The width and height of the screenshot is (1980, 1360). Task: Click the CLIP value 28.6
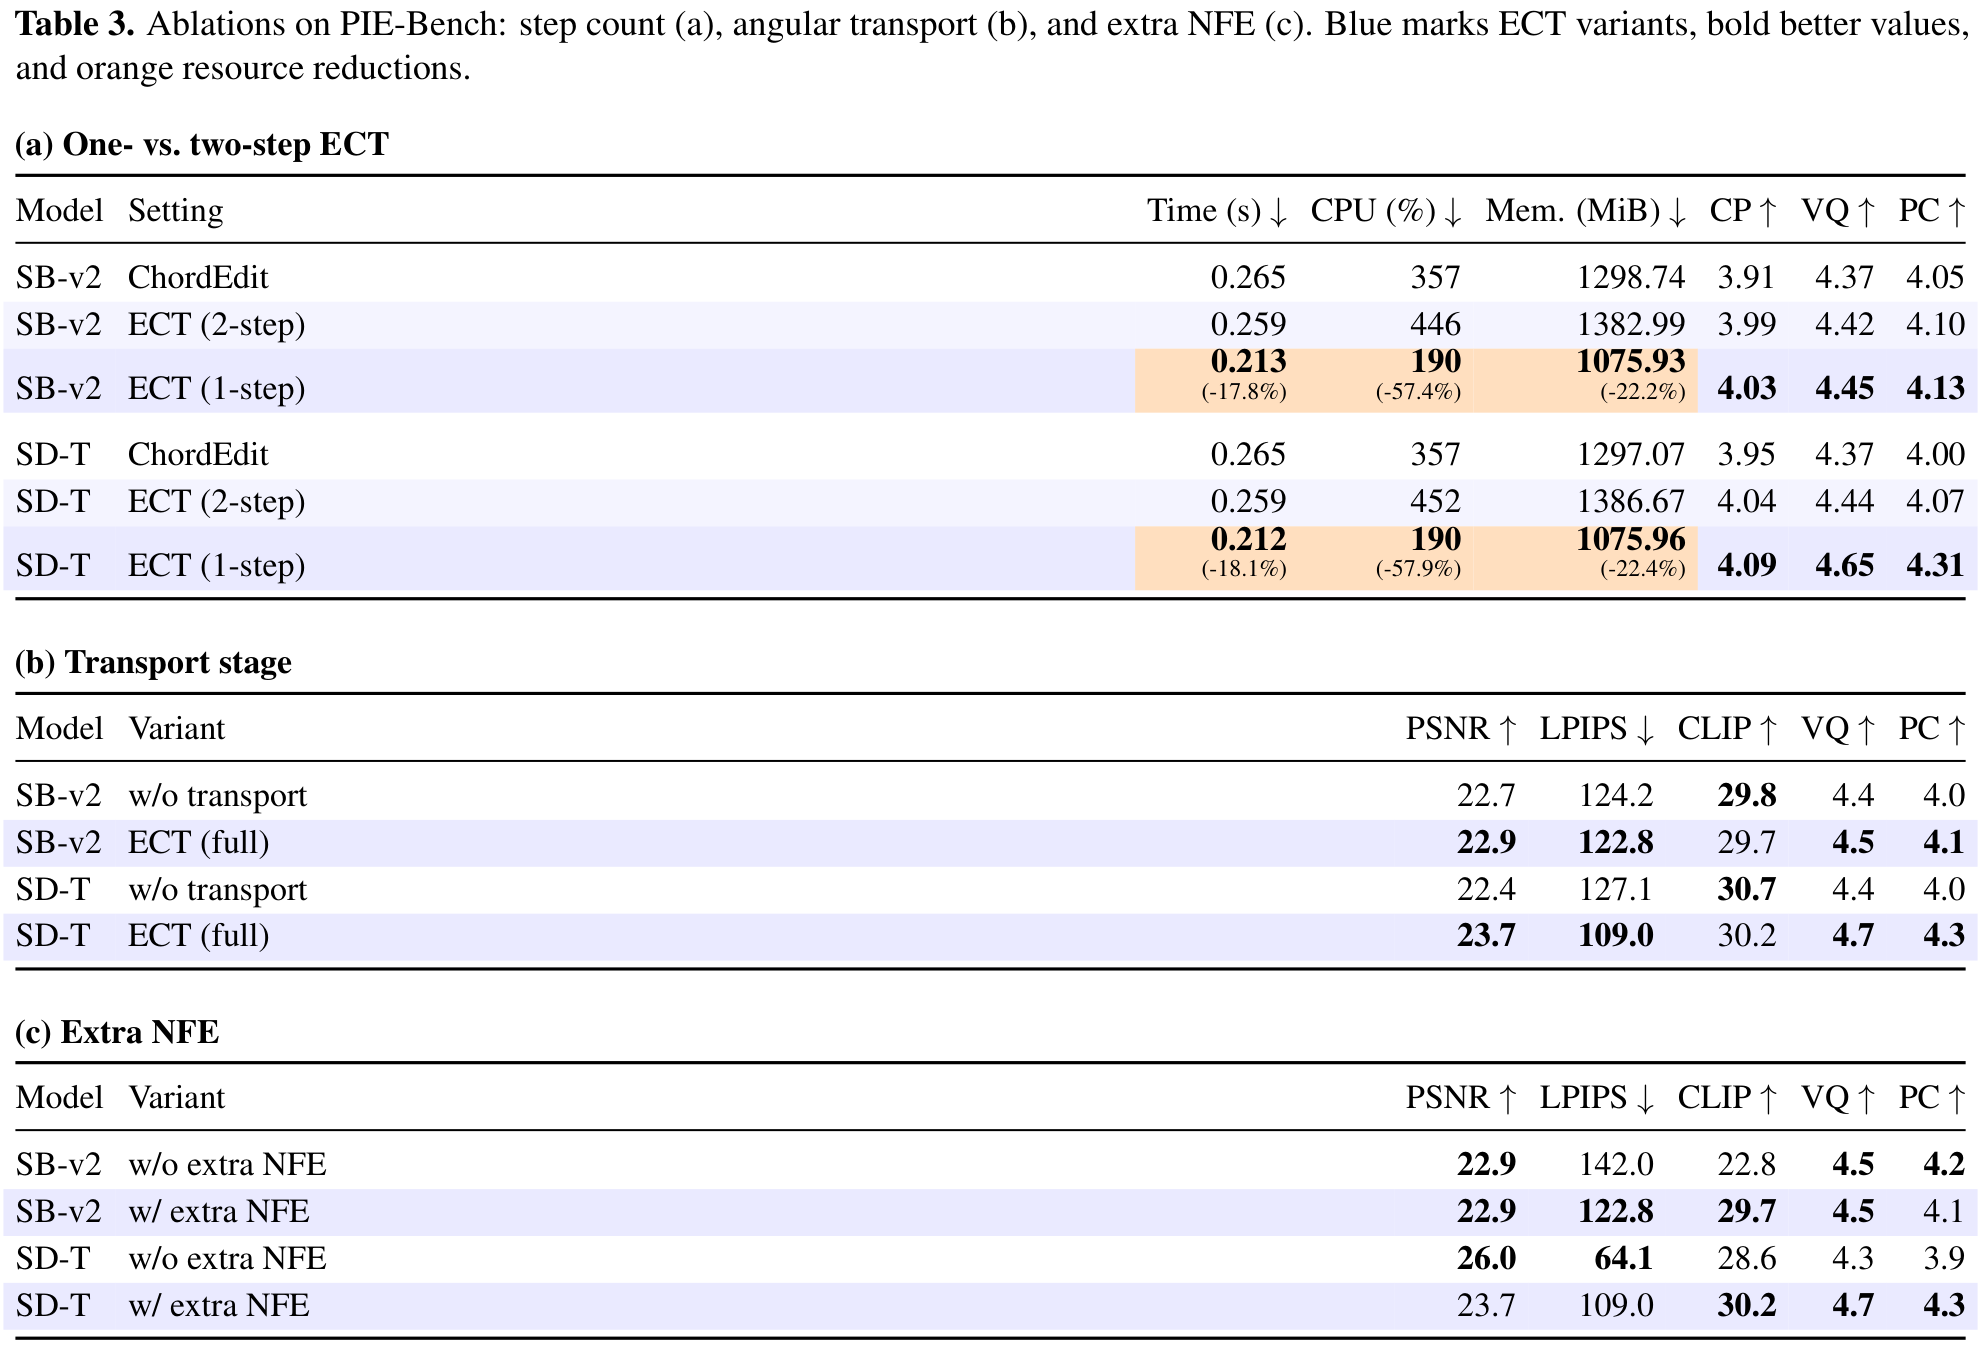[1747, 1258]
